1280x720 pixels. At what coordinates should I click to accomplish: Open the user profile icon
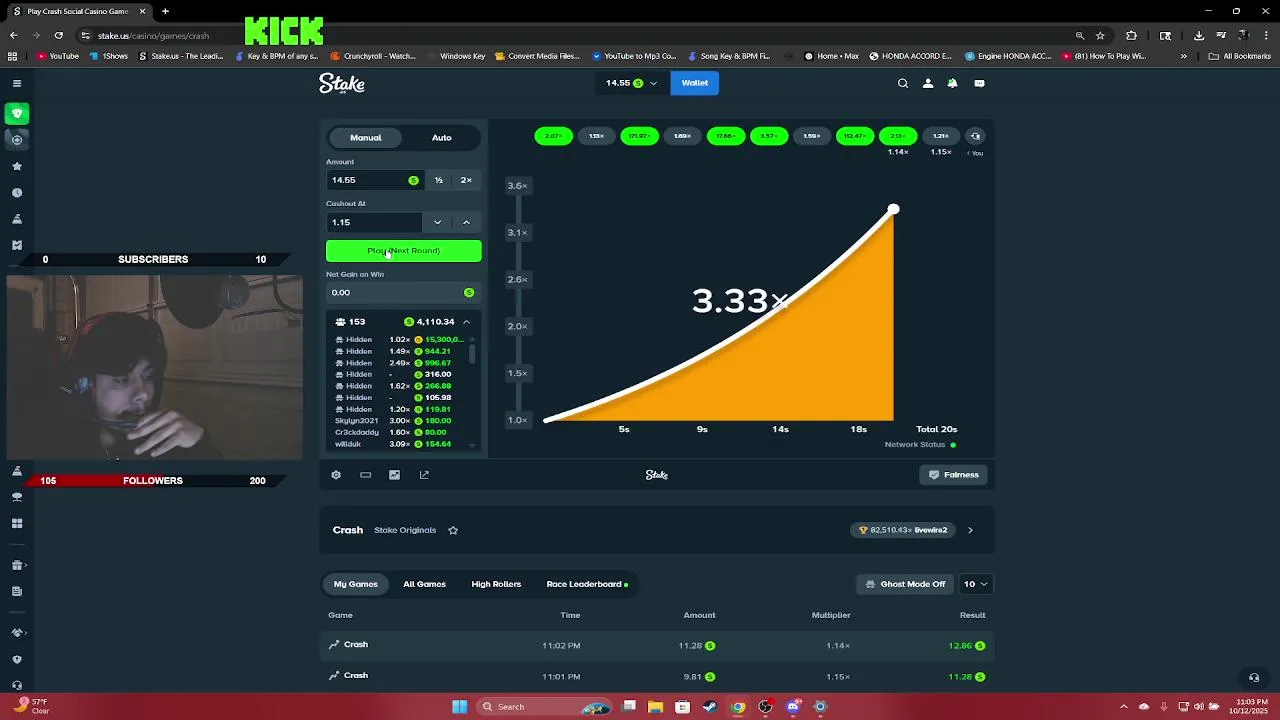[x=928, y=83]
